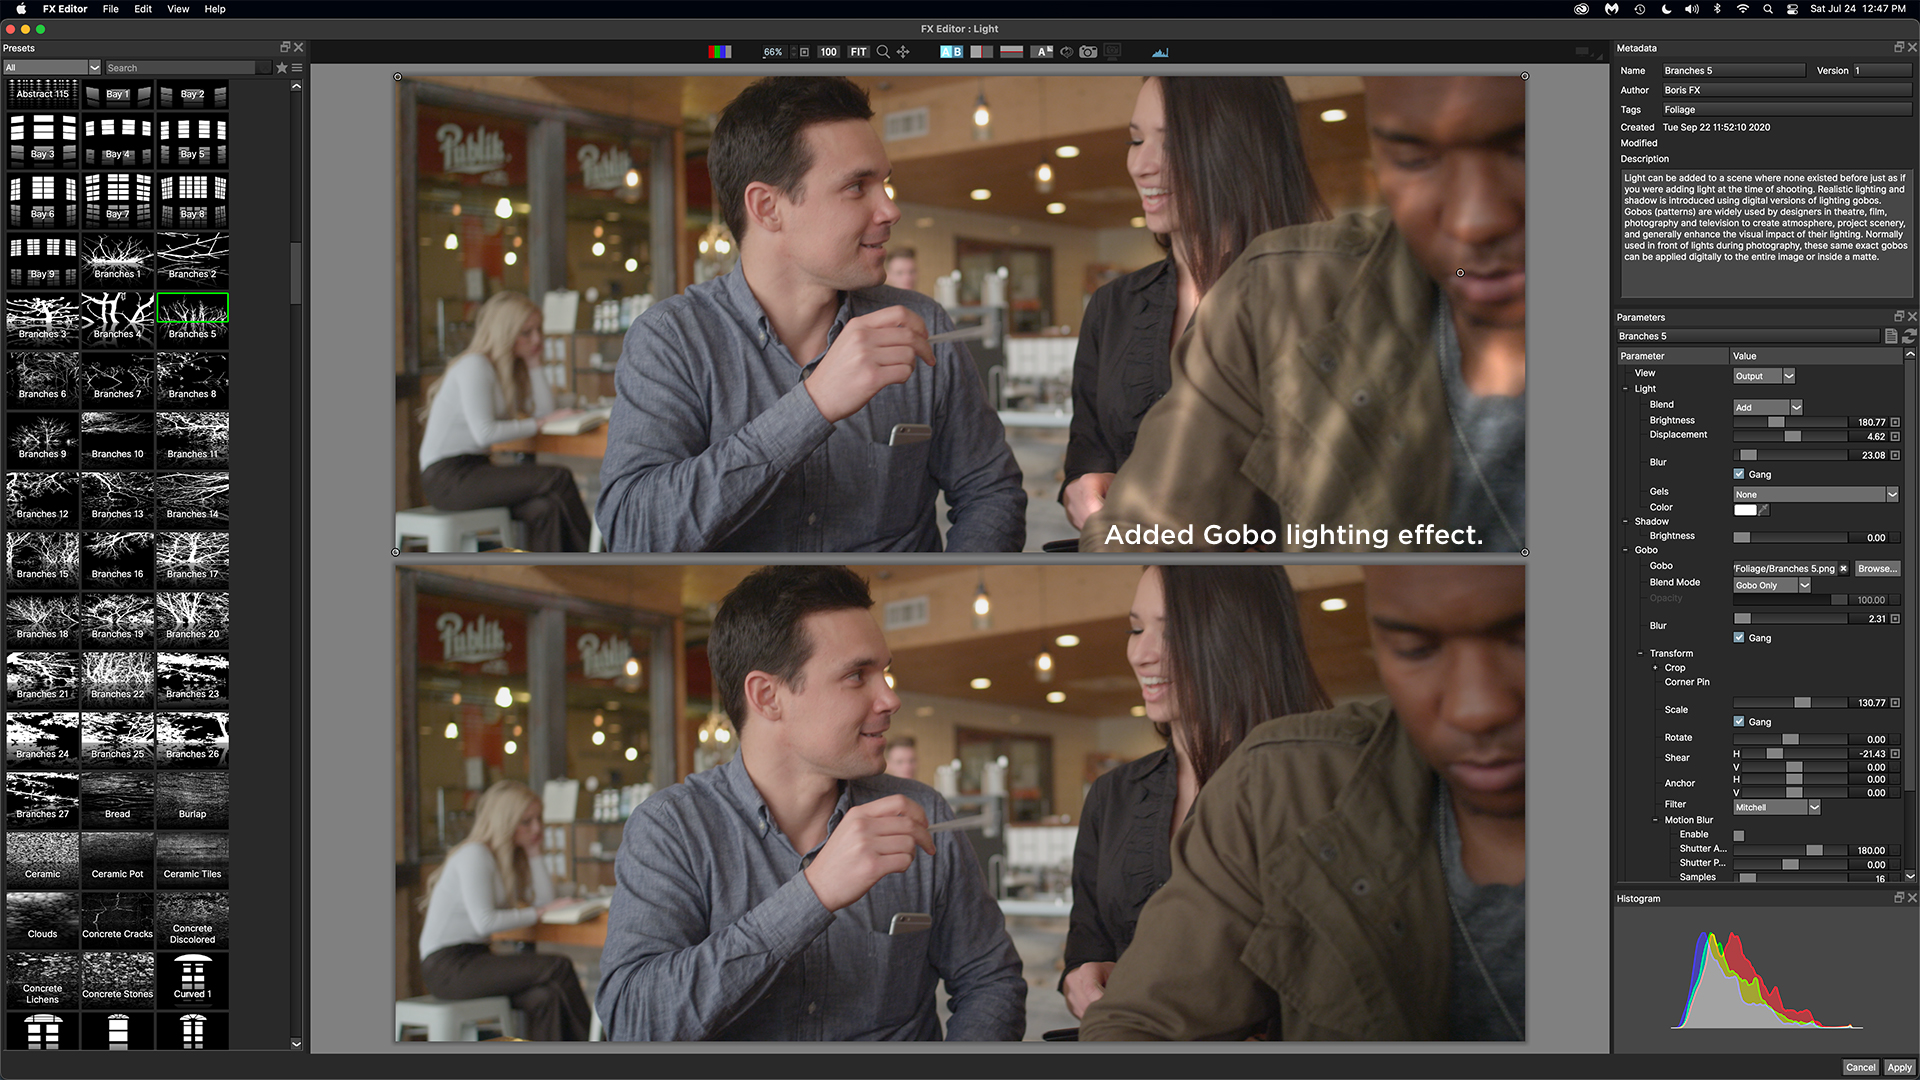Click the Cancel button

point(1860,1067)
